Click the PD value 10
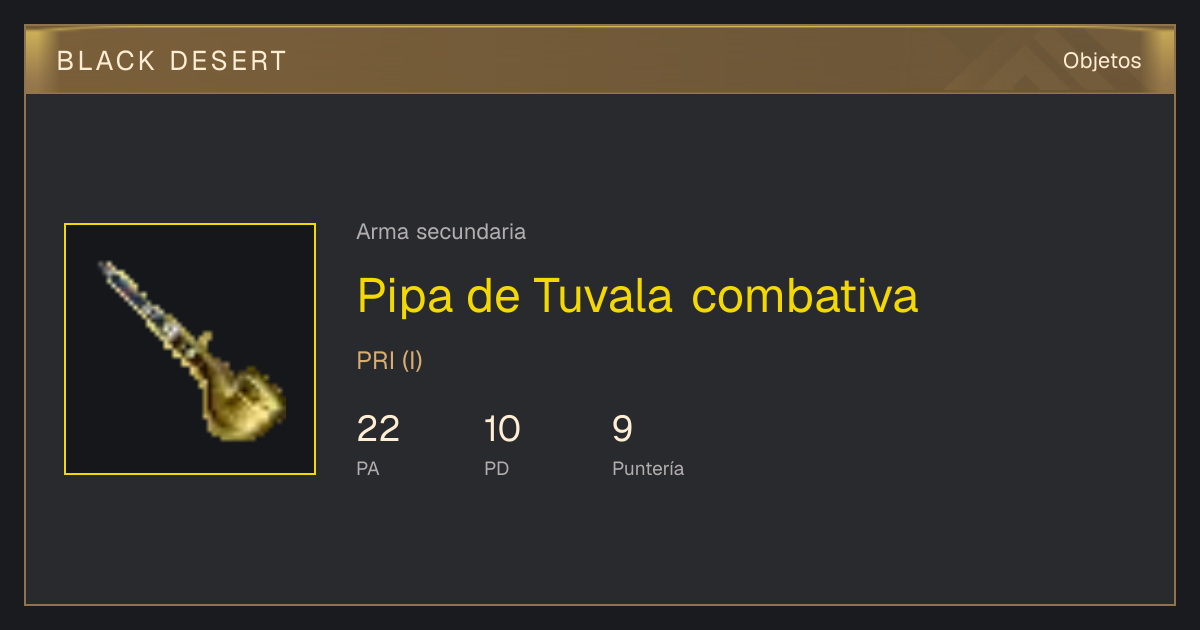 502,429
